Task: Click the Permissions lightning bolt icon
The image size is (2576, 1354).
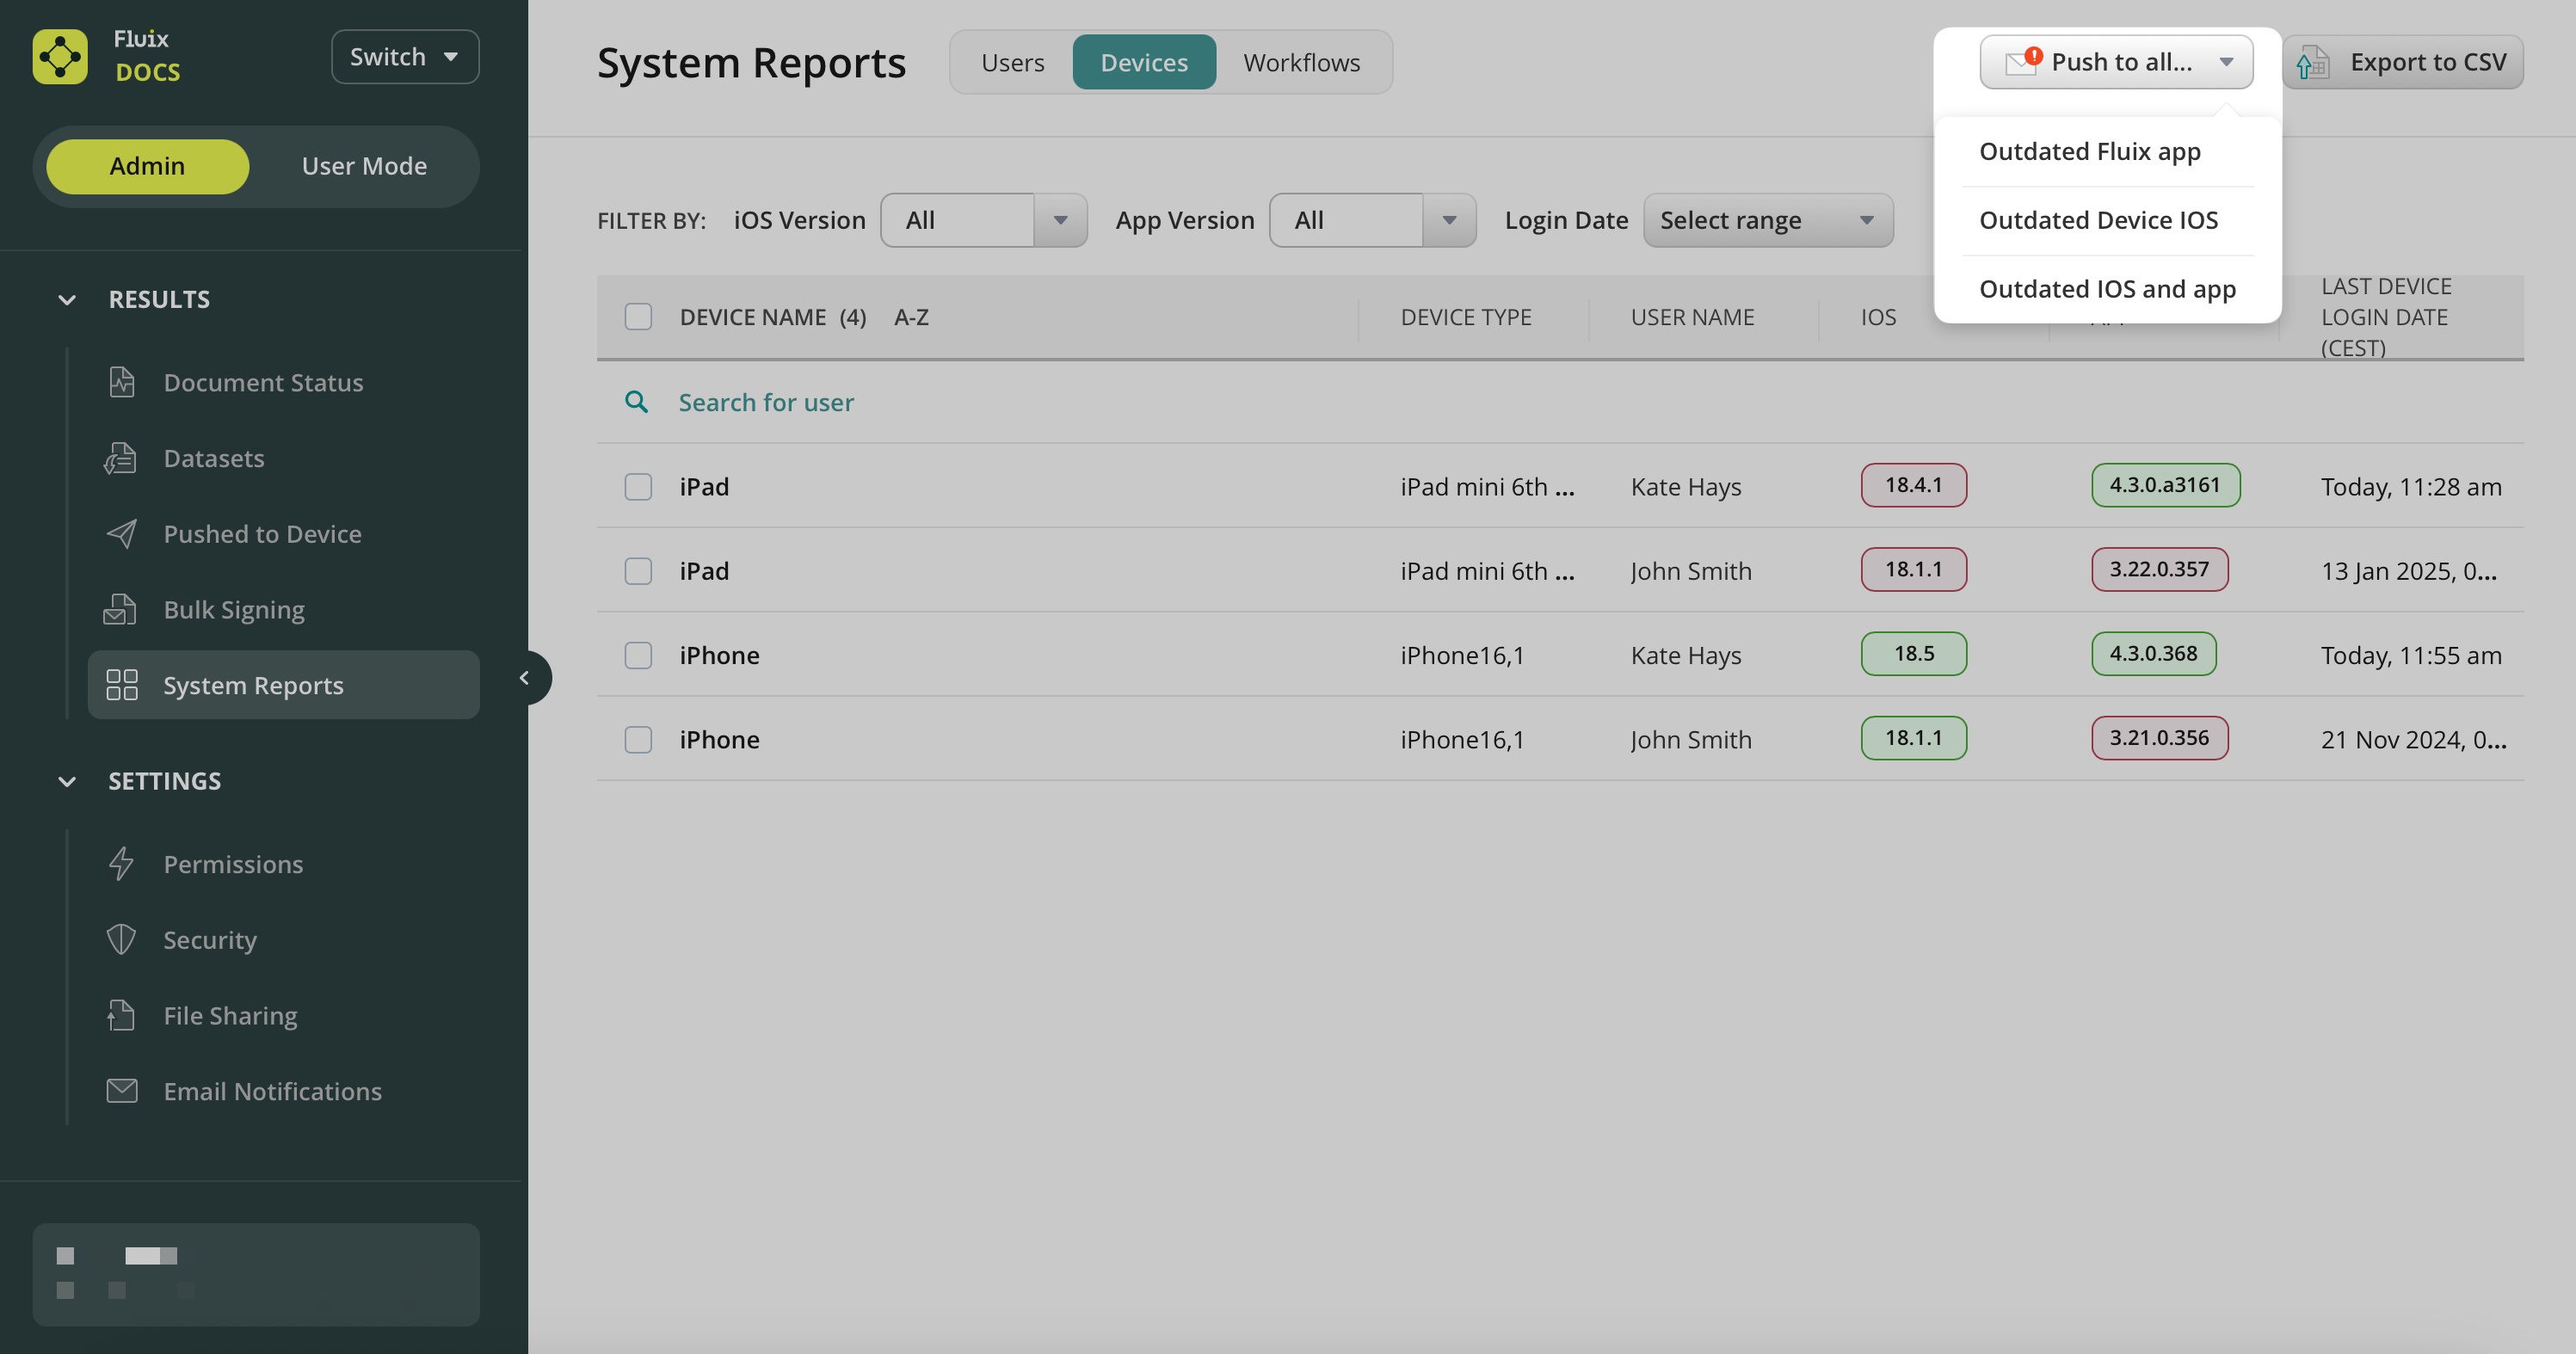Action: (x=121, y=864)
